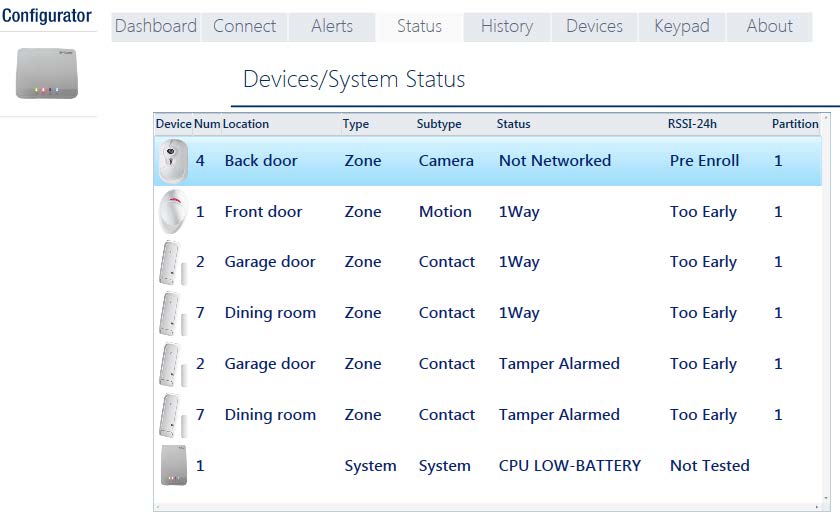Viewport: 840px width, 527px height.
Task: Click 'Tamper Alarmed' in the Garage door row
Action: [559, 364]
